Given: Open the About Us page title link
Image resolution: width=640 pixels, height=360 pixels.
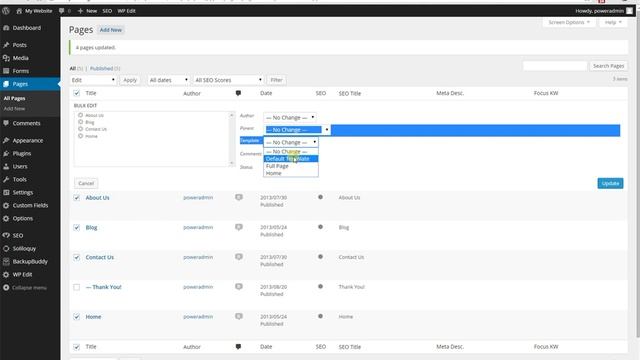Looking at the screenshot, I should pyautogui.click(x=97, y=198).
